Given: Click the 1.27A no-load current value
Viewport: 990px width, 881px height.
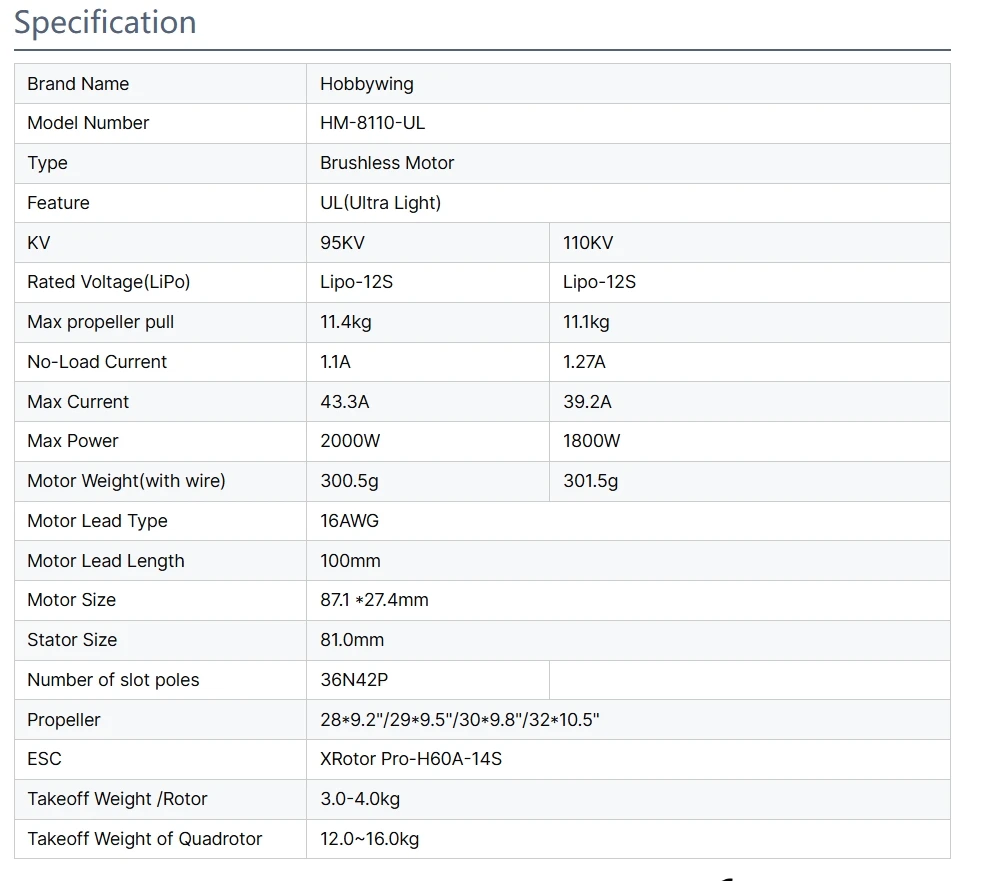Looking at the screenshot, I should [584, 362].
